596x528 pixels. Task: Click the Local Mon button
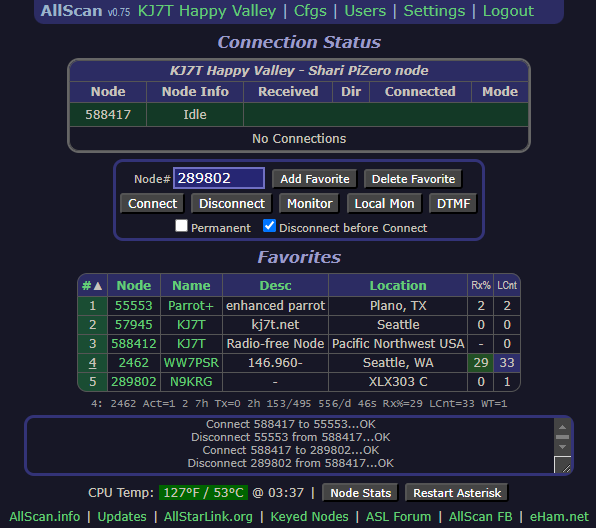[384, 203]
